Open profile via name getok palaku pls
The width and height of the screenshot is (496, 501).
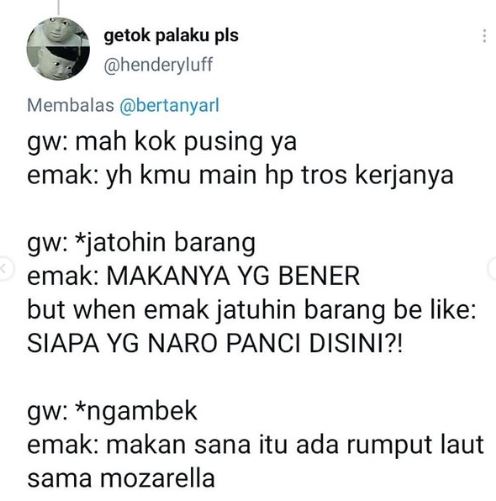tap(171, 35)
